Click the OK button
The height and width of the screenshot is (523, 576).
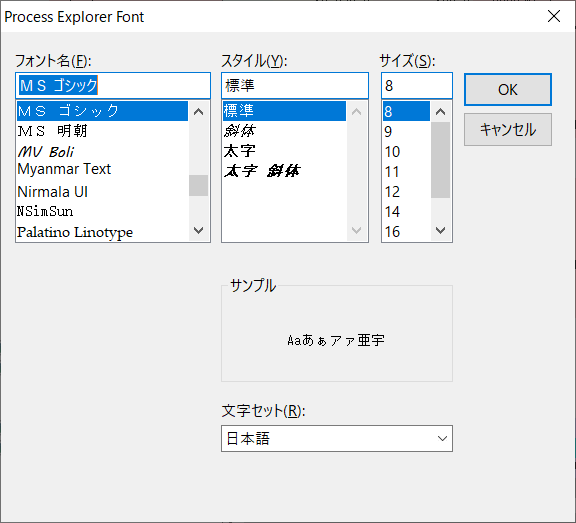508,90
